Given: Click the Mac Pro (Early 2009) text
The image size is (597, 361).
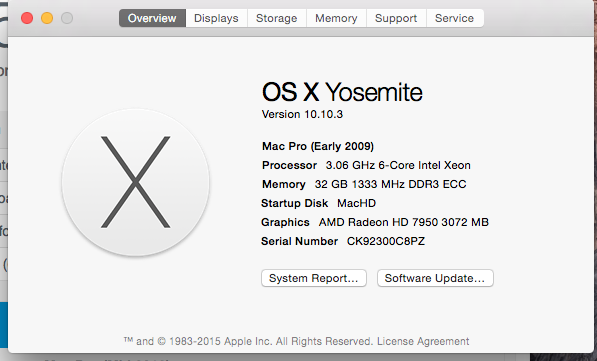Looking at the screenshot, I should click(318, 146).
